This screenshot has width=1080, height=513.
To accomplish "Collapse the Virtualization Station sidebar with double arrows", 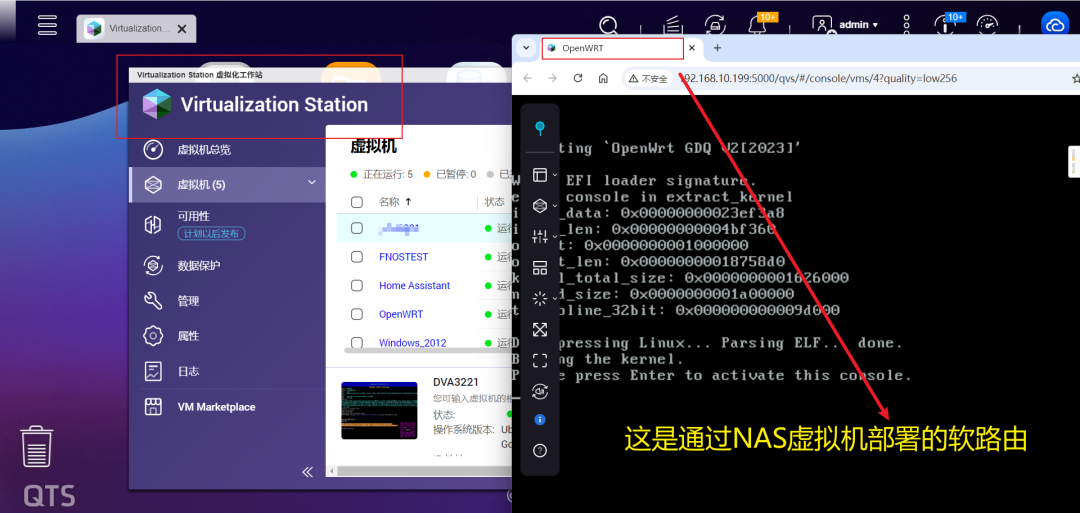I will click(x=307, y=472).
